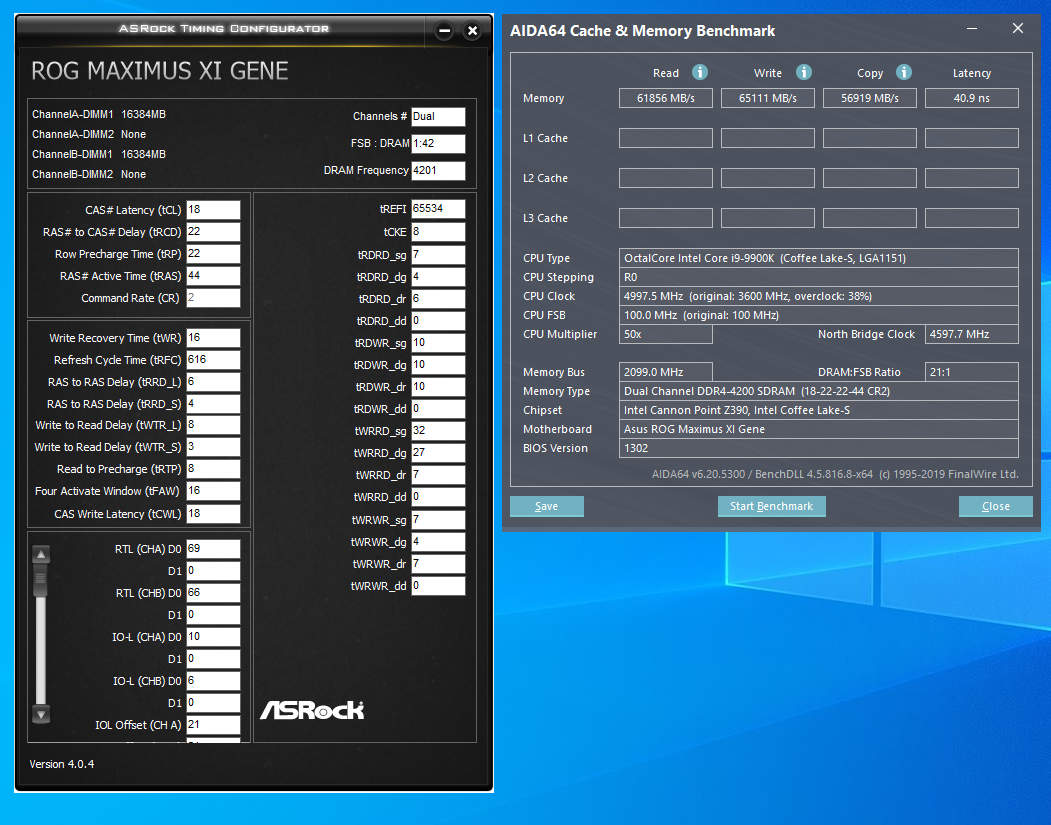Click the Save button in AIDA64
Image resolution: width=1051 pixels, height=825 pixels.
pyautogui.click(x=546, y=506)
